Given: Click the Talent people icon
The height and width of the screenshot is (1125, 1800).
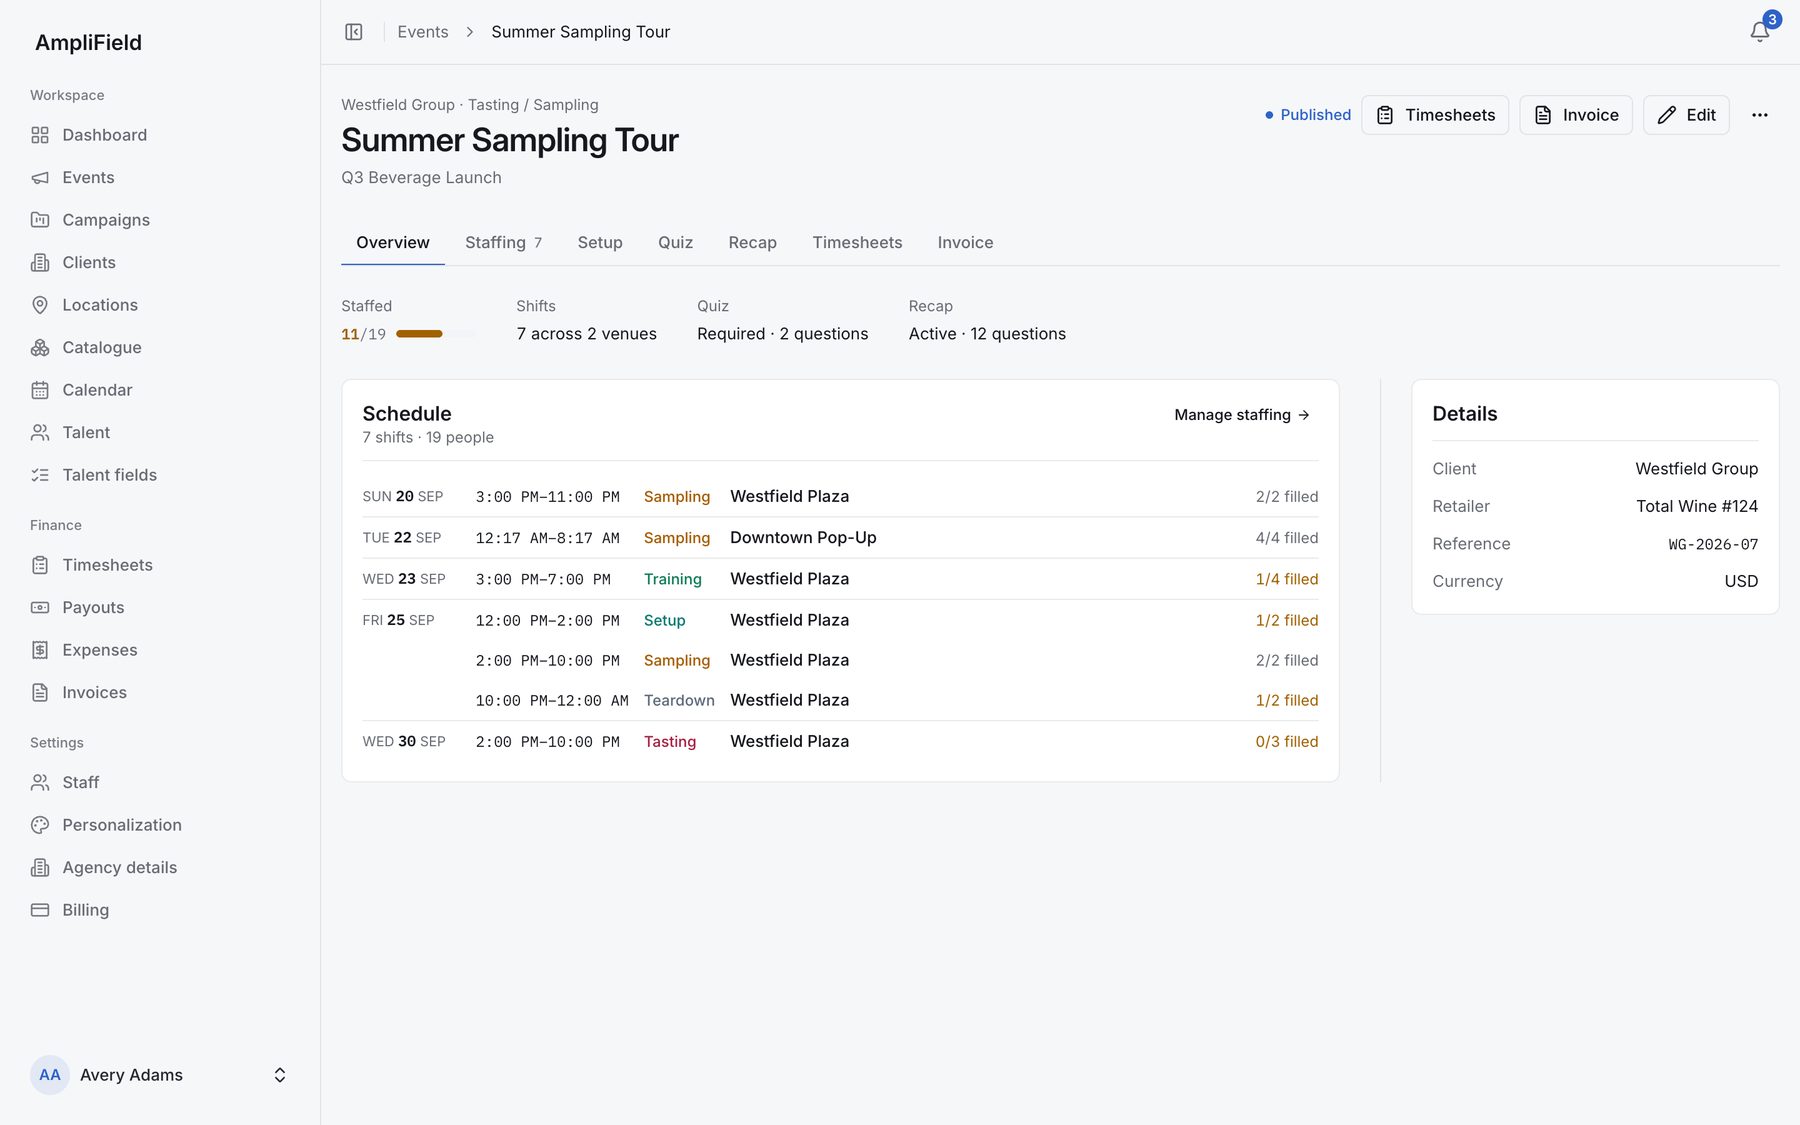Looking at the screenshot, I should coord(40,432).
